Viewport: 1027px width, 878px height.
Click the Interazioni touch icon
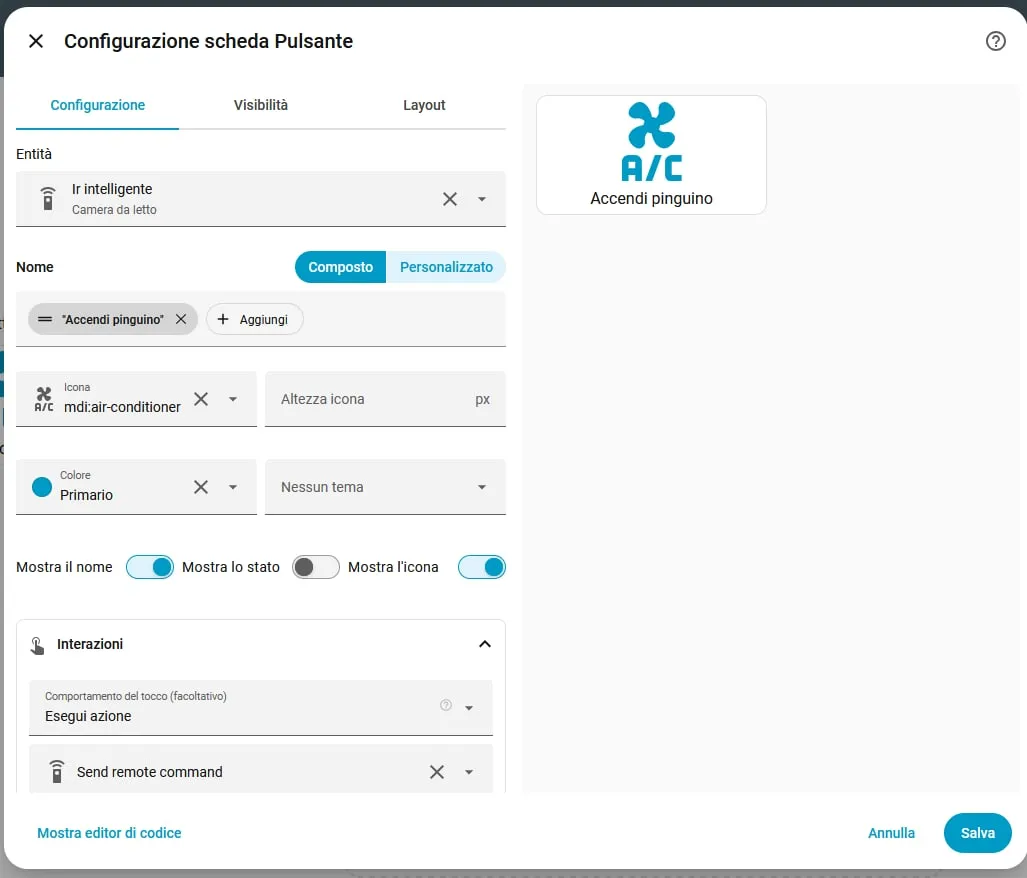tap(37, 646)
